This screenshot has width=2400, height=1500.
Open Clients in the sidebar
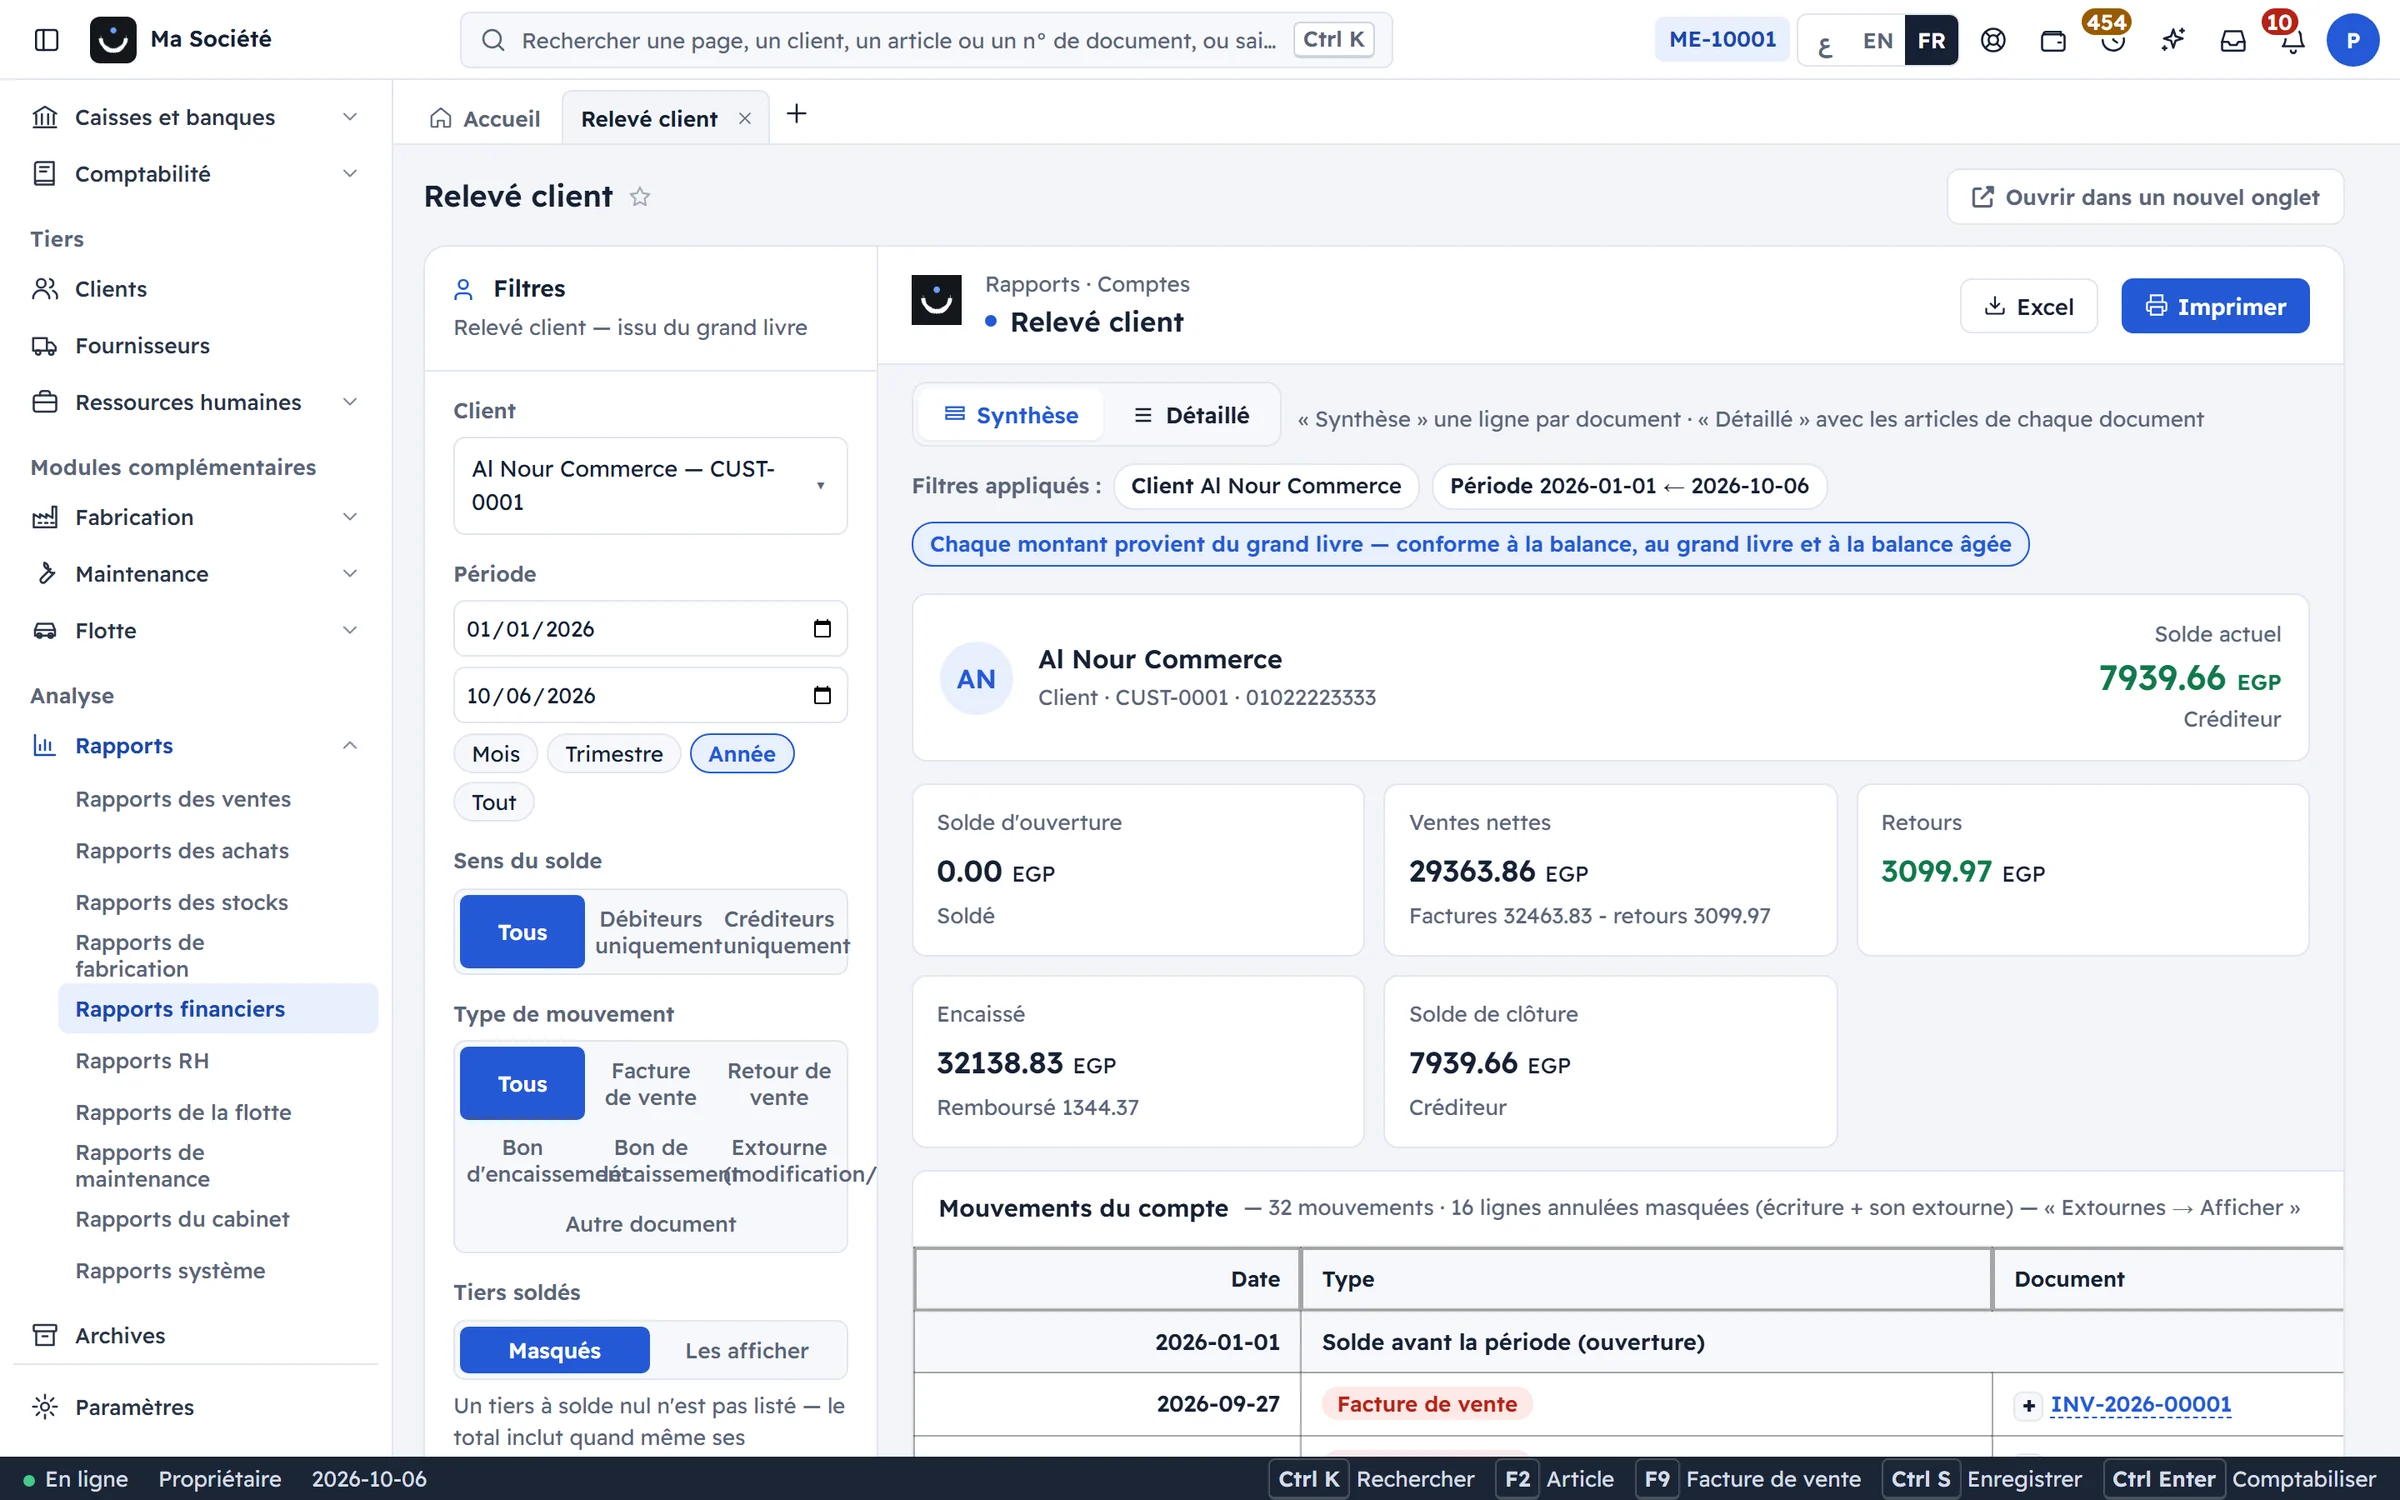coord(110,289)
